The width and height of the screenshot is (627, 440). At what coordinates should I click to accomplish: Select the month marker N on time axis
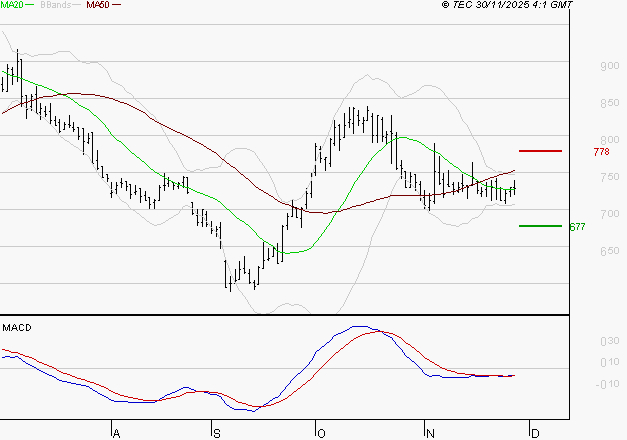tap(430, 433)
